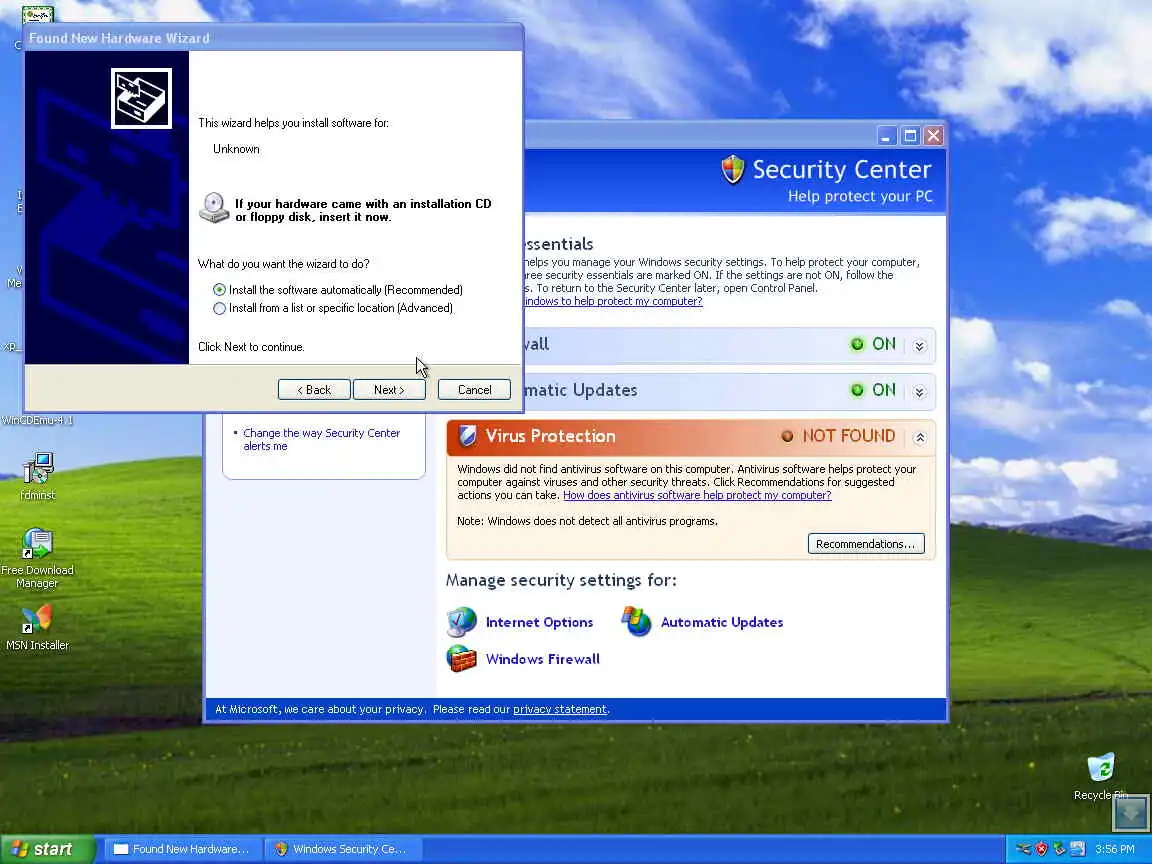Click Firewall ON status indicator

coord(873,344)
